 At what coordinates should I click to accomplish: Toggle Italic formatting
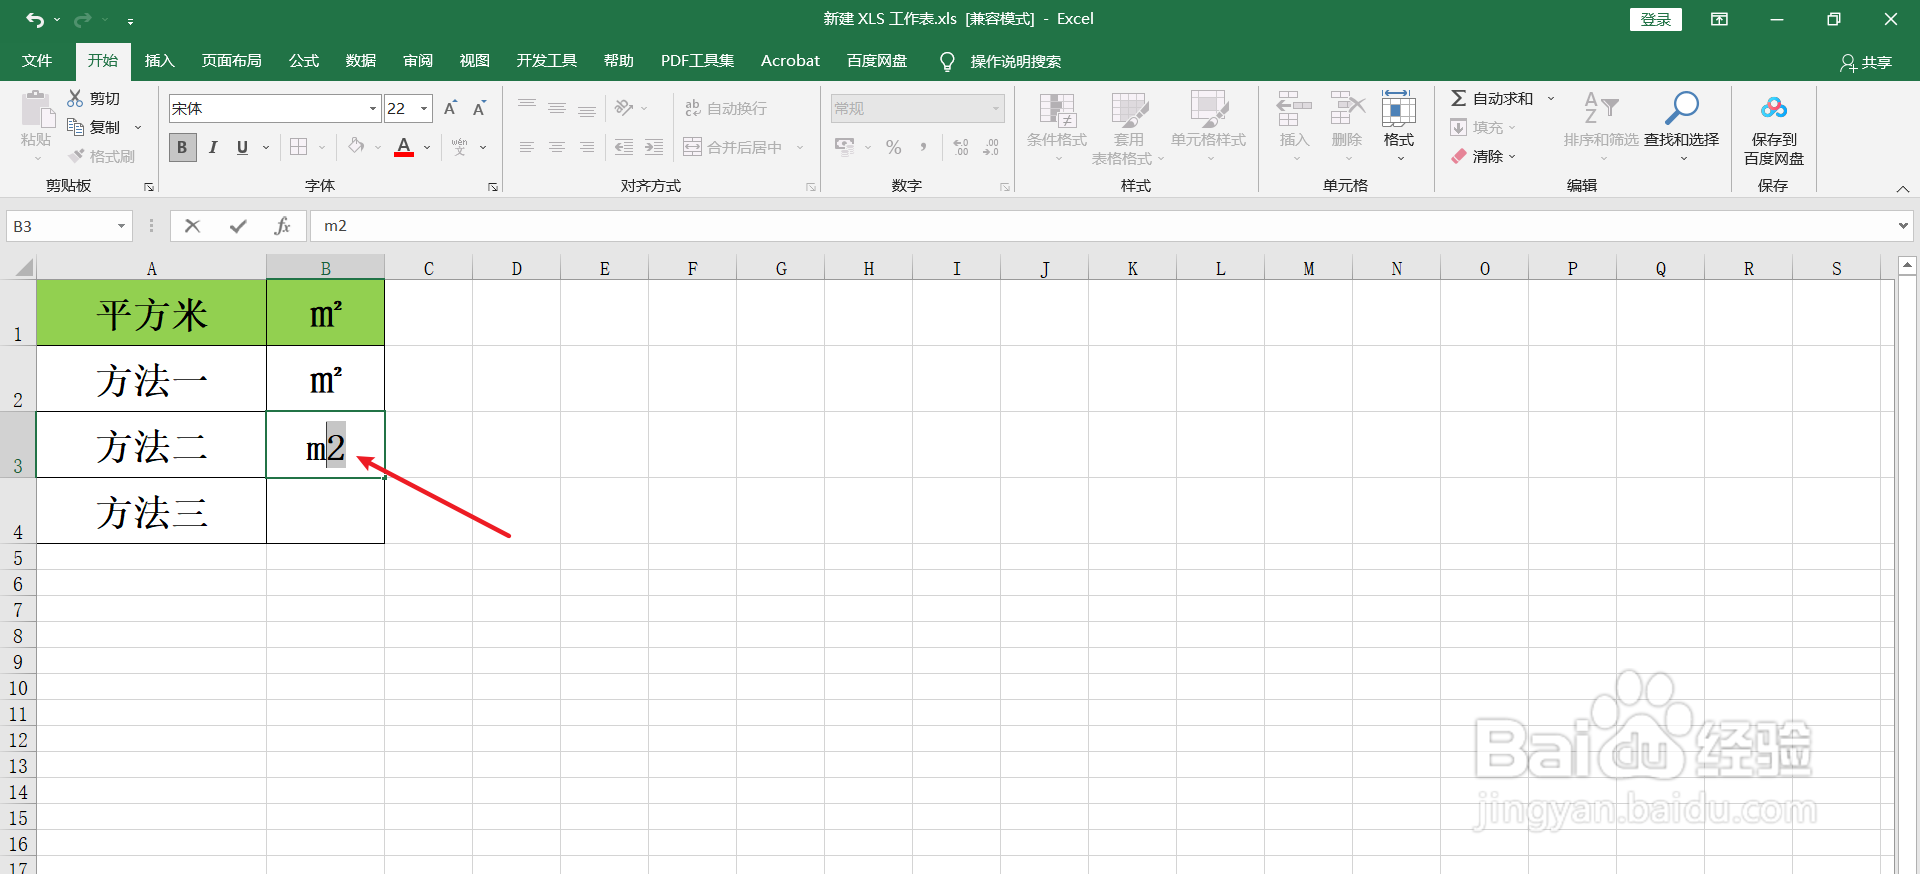[x=213, y=147]
